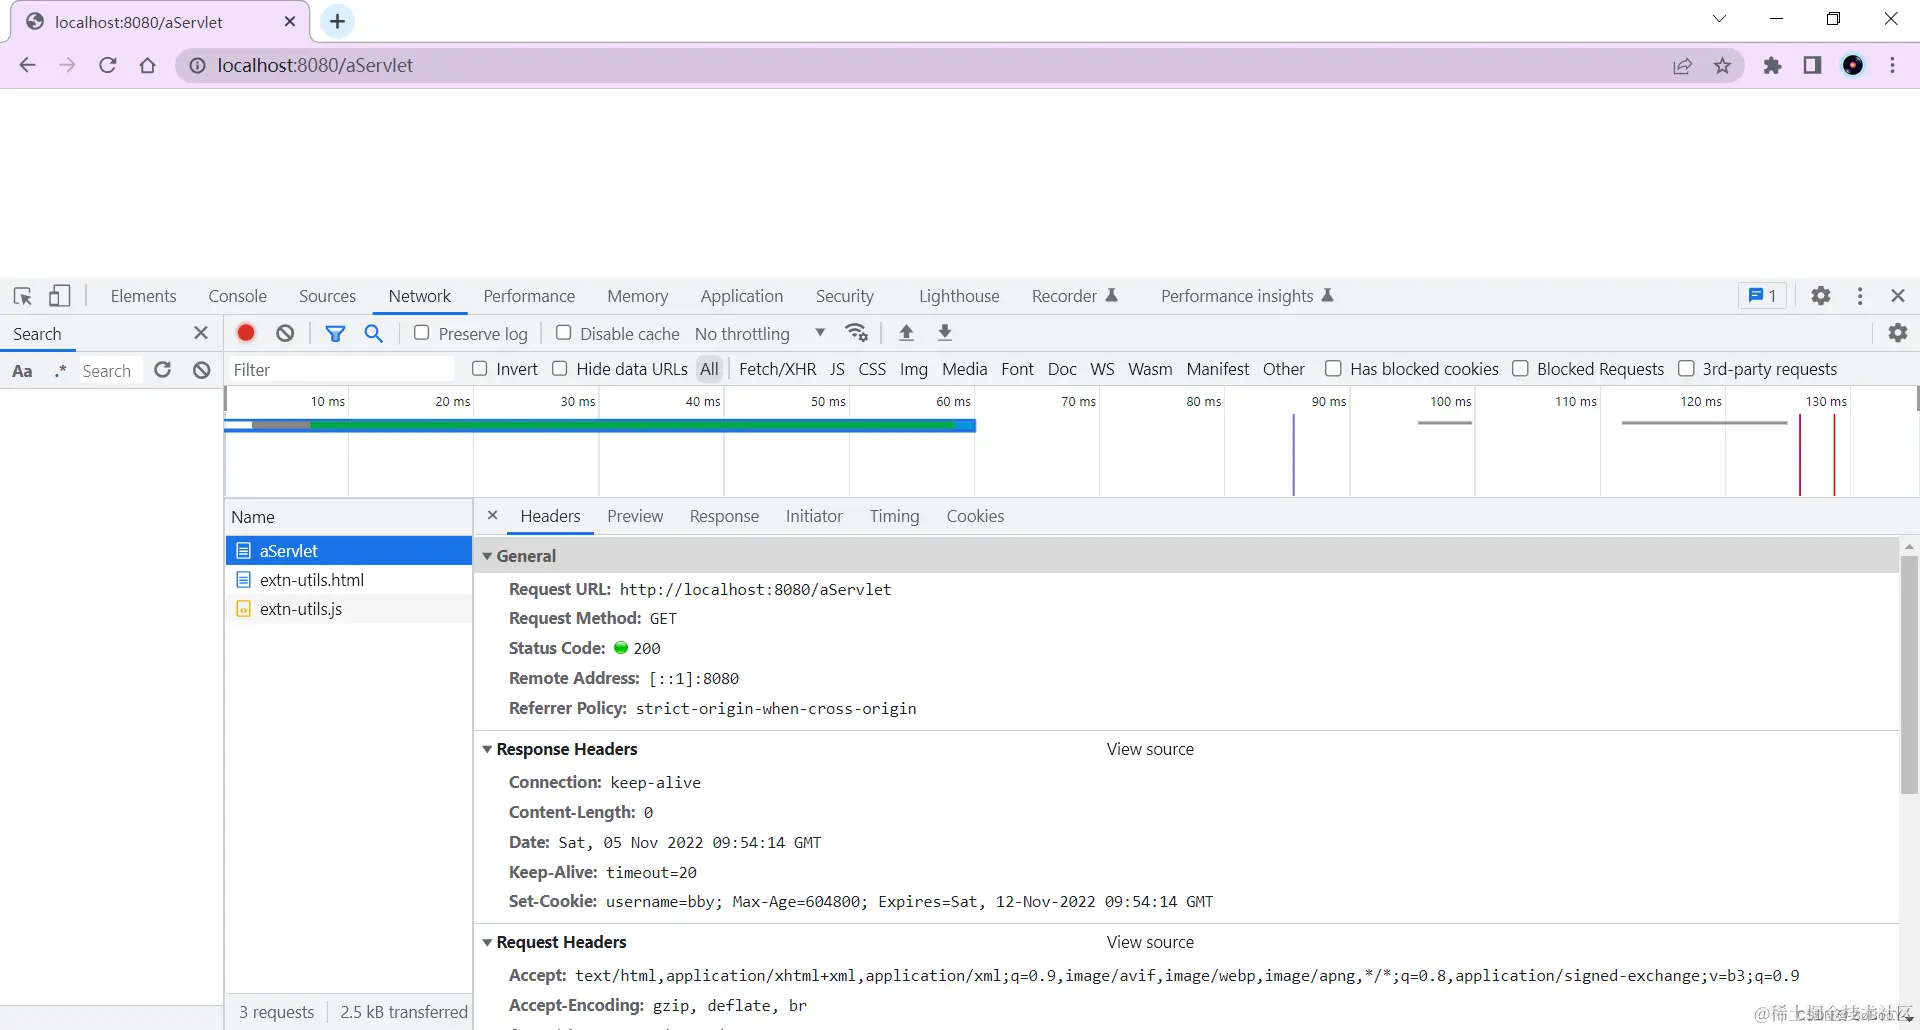
Task: Bookmark this page with star icon
Action: [x=1722, y=66]
